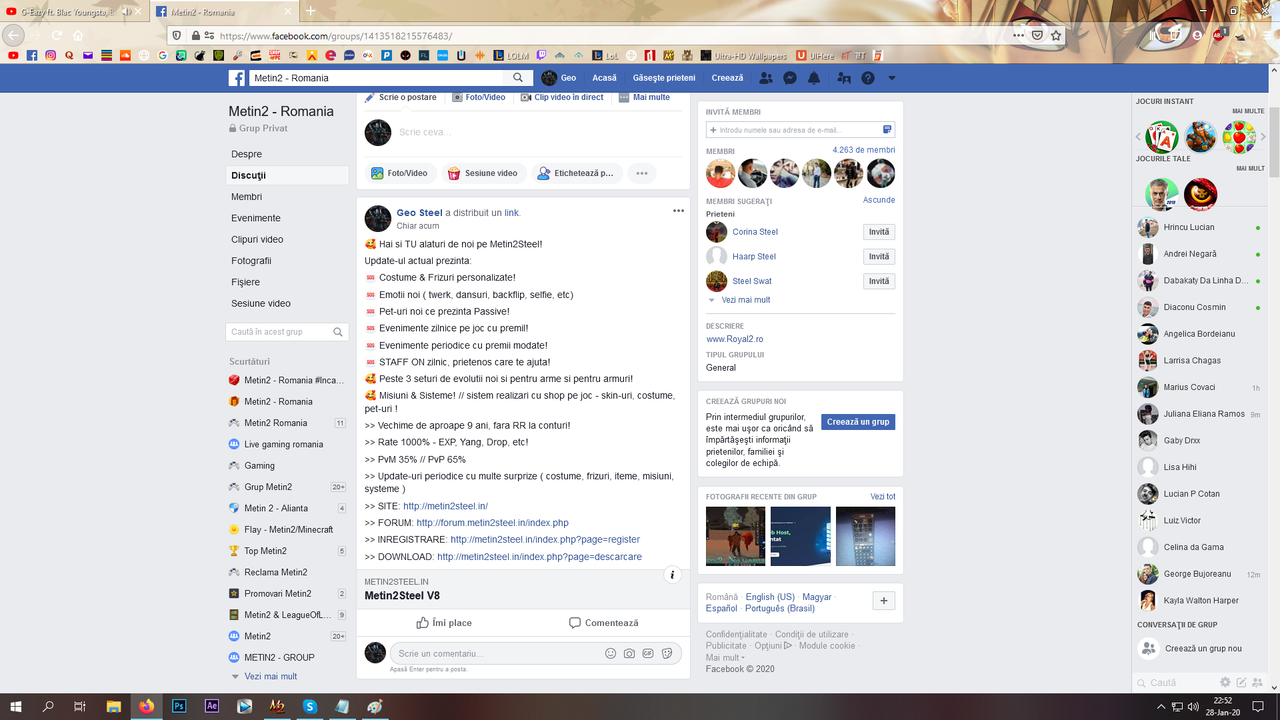Open Facebook friend requests icon
The height and width of the screenshot is (720, 1280).
tap(766, 78)
